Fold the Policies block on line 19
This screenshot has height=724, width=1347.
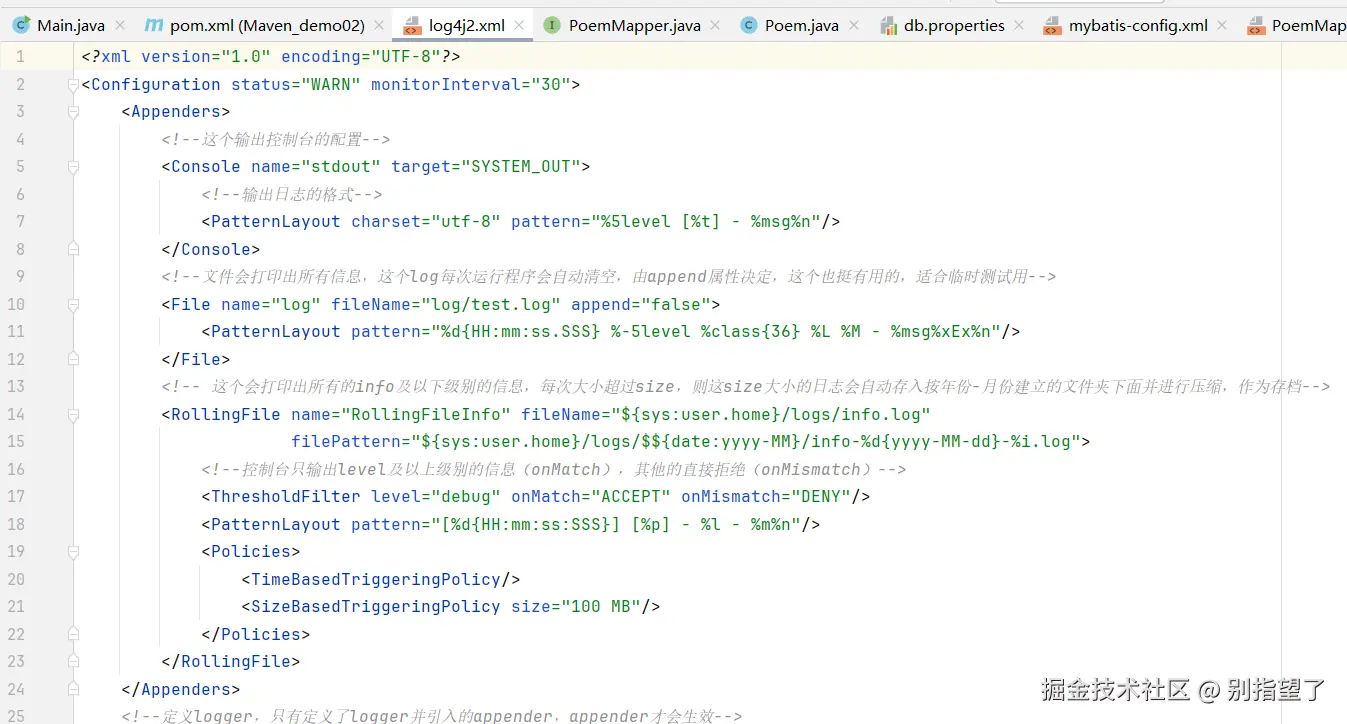[73, 552]
